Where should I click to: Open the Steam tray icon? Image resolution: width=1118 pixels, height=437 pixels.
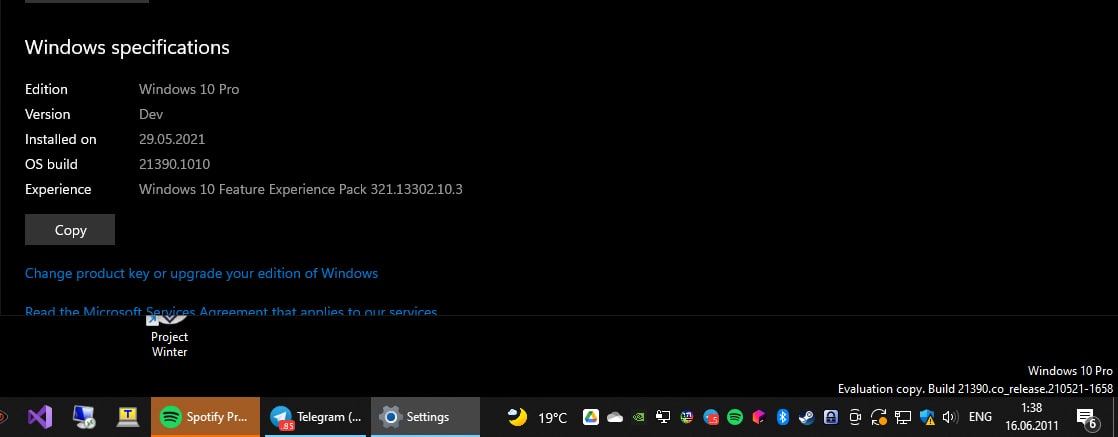click(x=806, y=417)
